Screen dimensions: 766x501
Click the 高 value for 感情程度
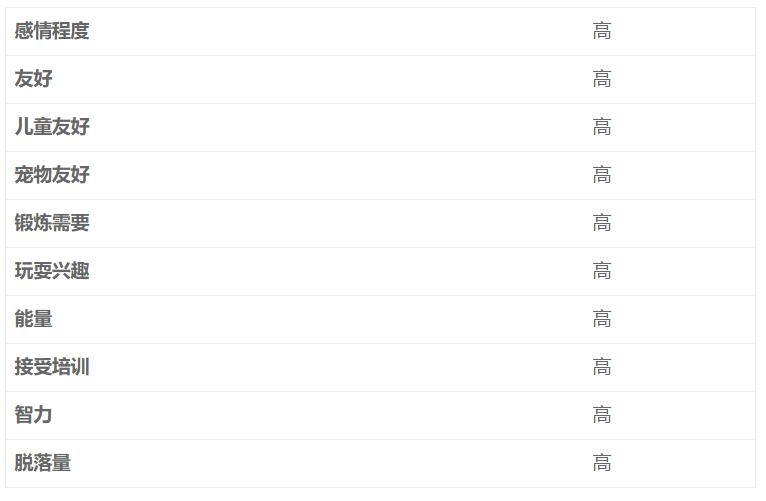click(x=602, y=31)
